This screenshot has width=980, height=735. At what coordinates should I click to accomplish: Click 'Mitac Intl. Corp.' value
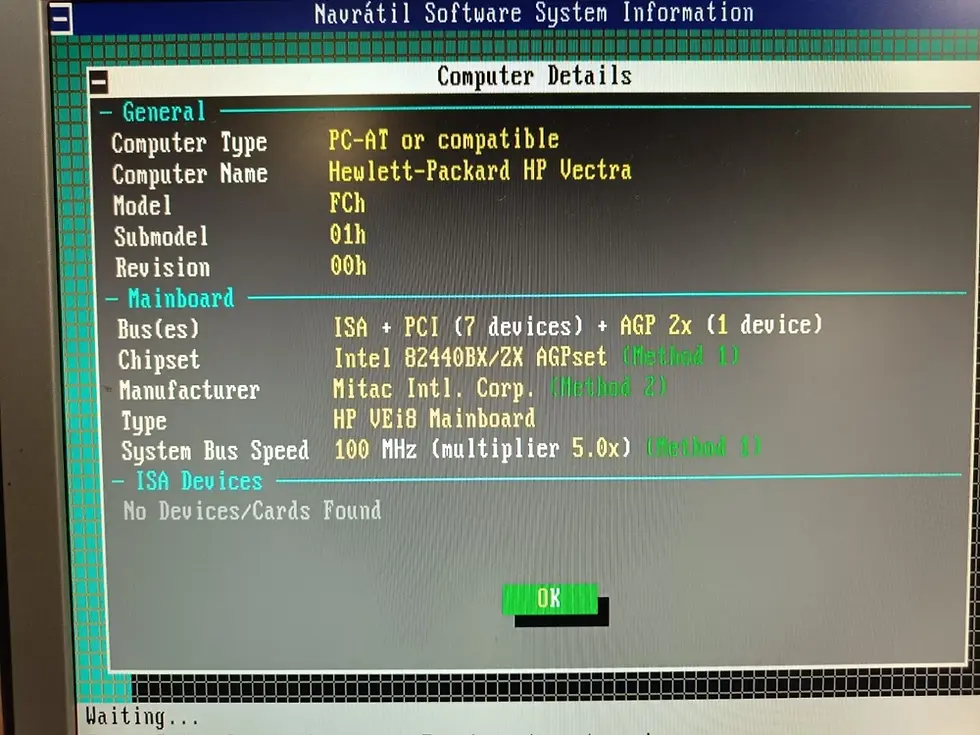click(x=434, y=388)
